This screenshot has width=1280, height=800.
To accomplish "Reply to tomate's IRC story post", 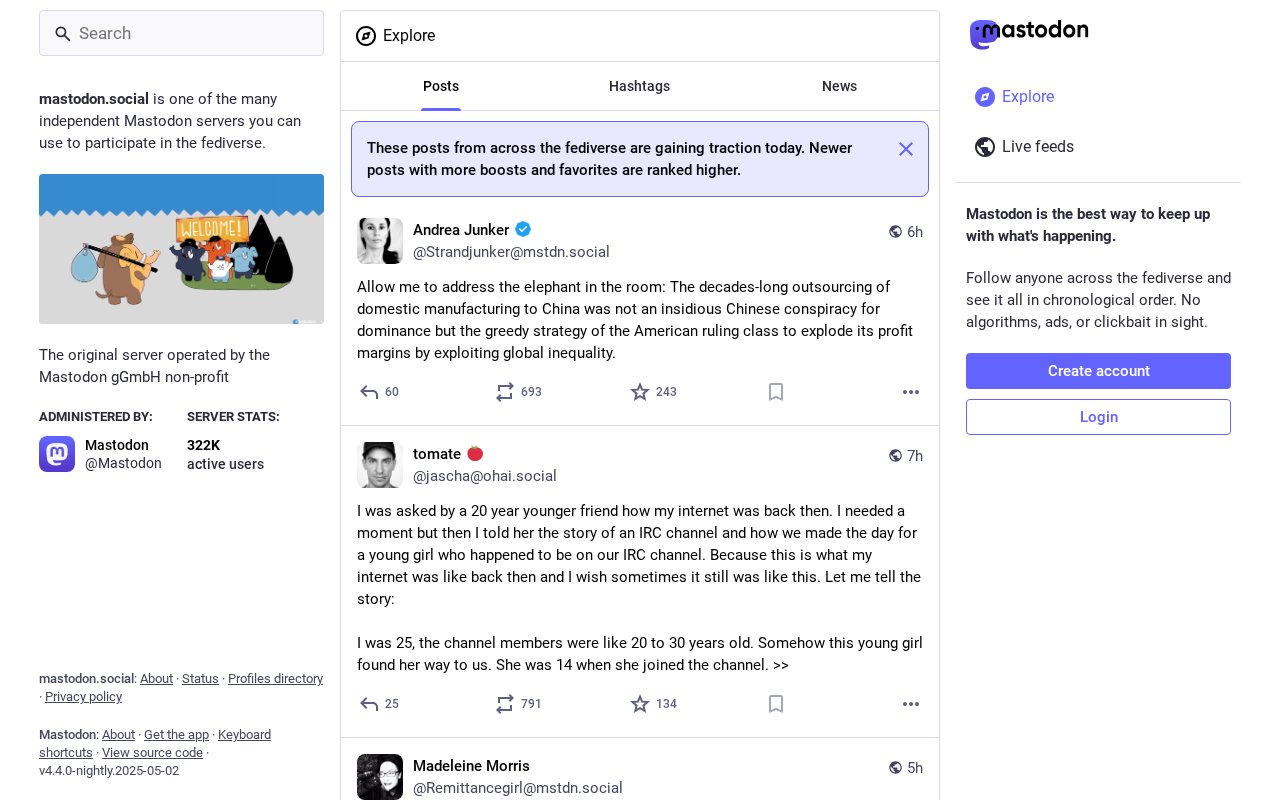I will [x=379, y=704].
